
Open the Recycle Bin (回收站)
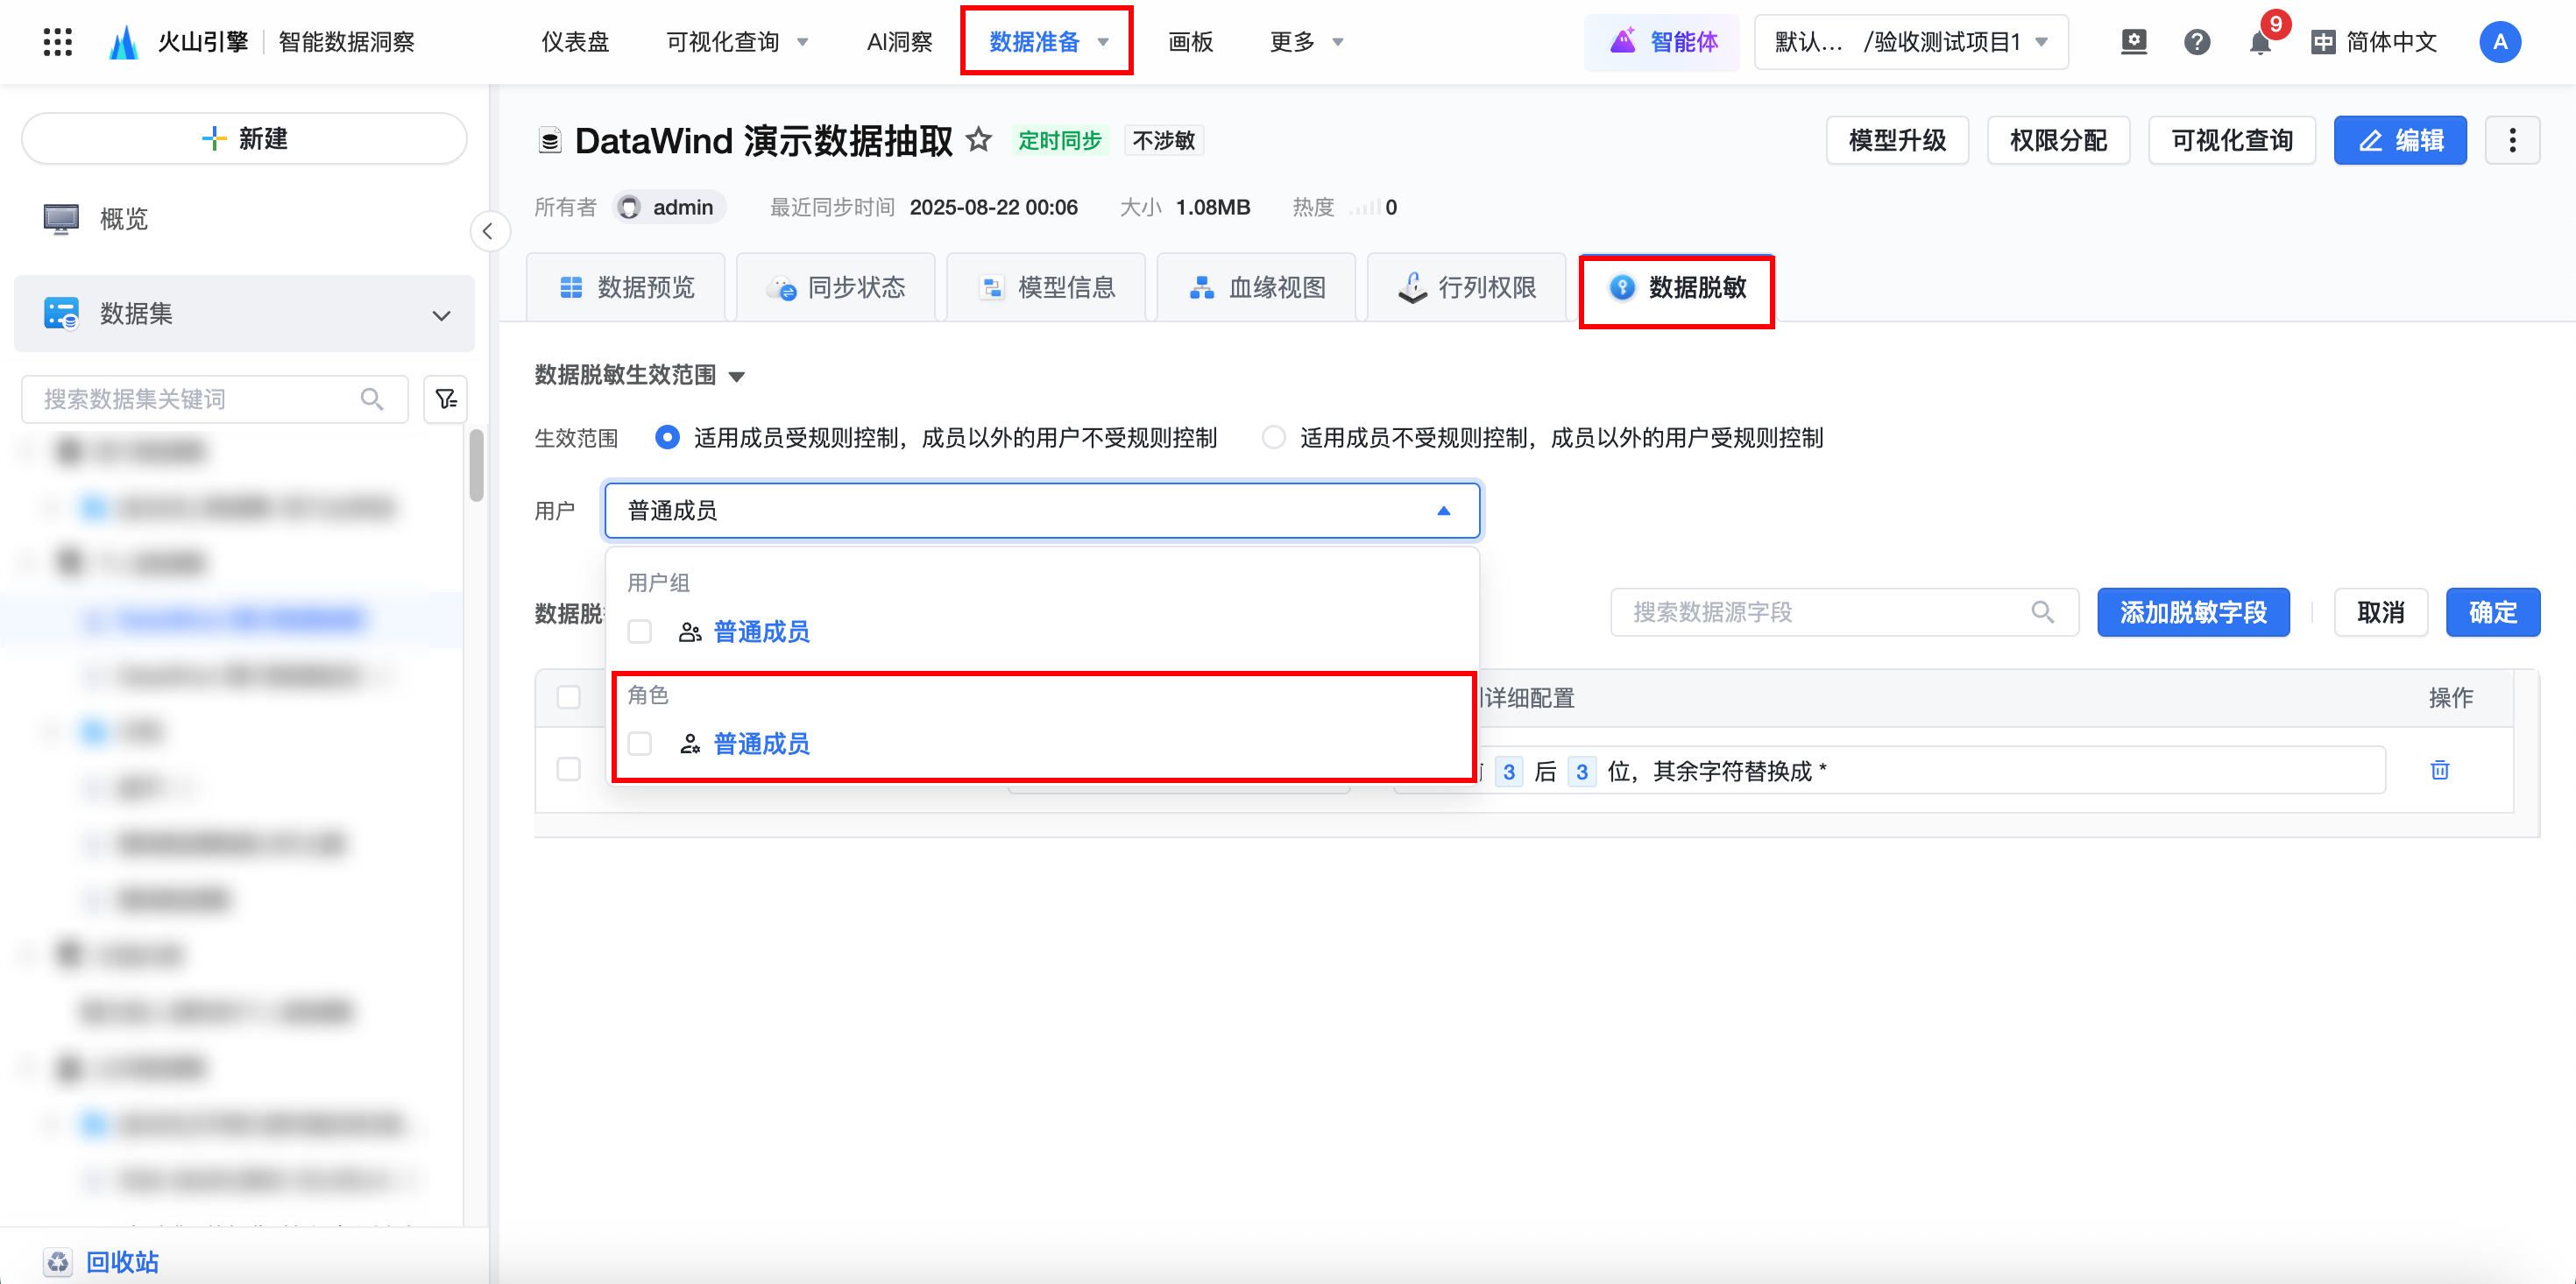click(x=121, y=1261)
